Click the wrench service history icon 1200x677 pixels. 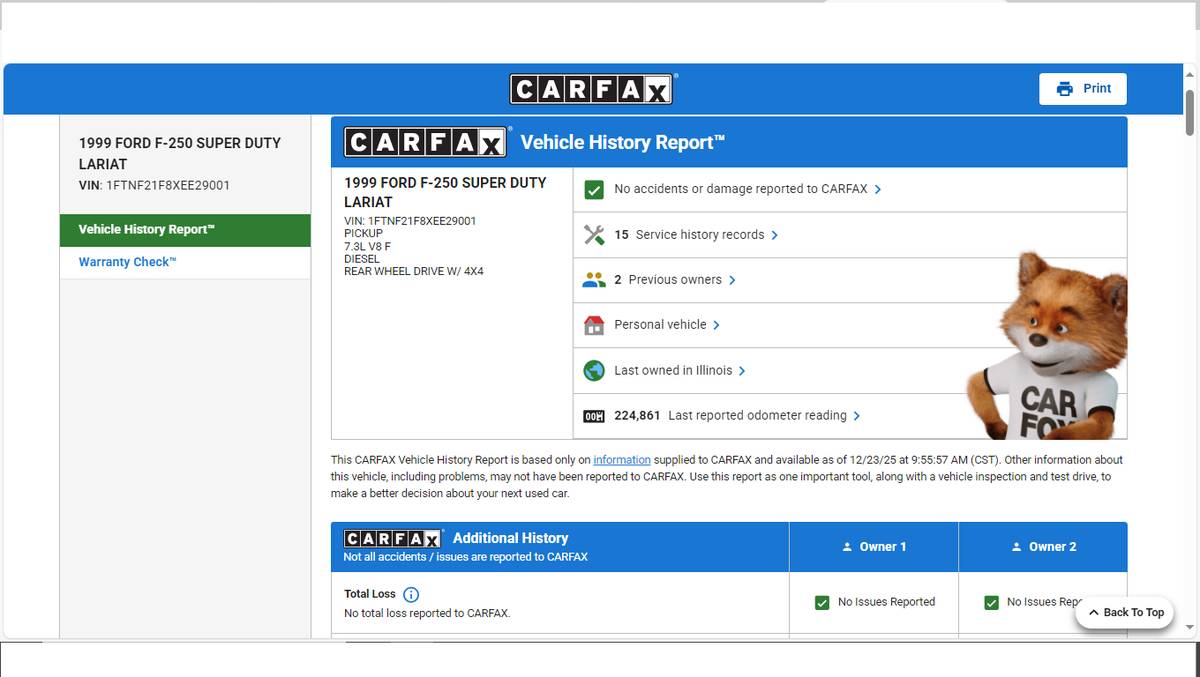coord(594,235)
